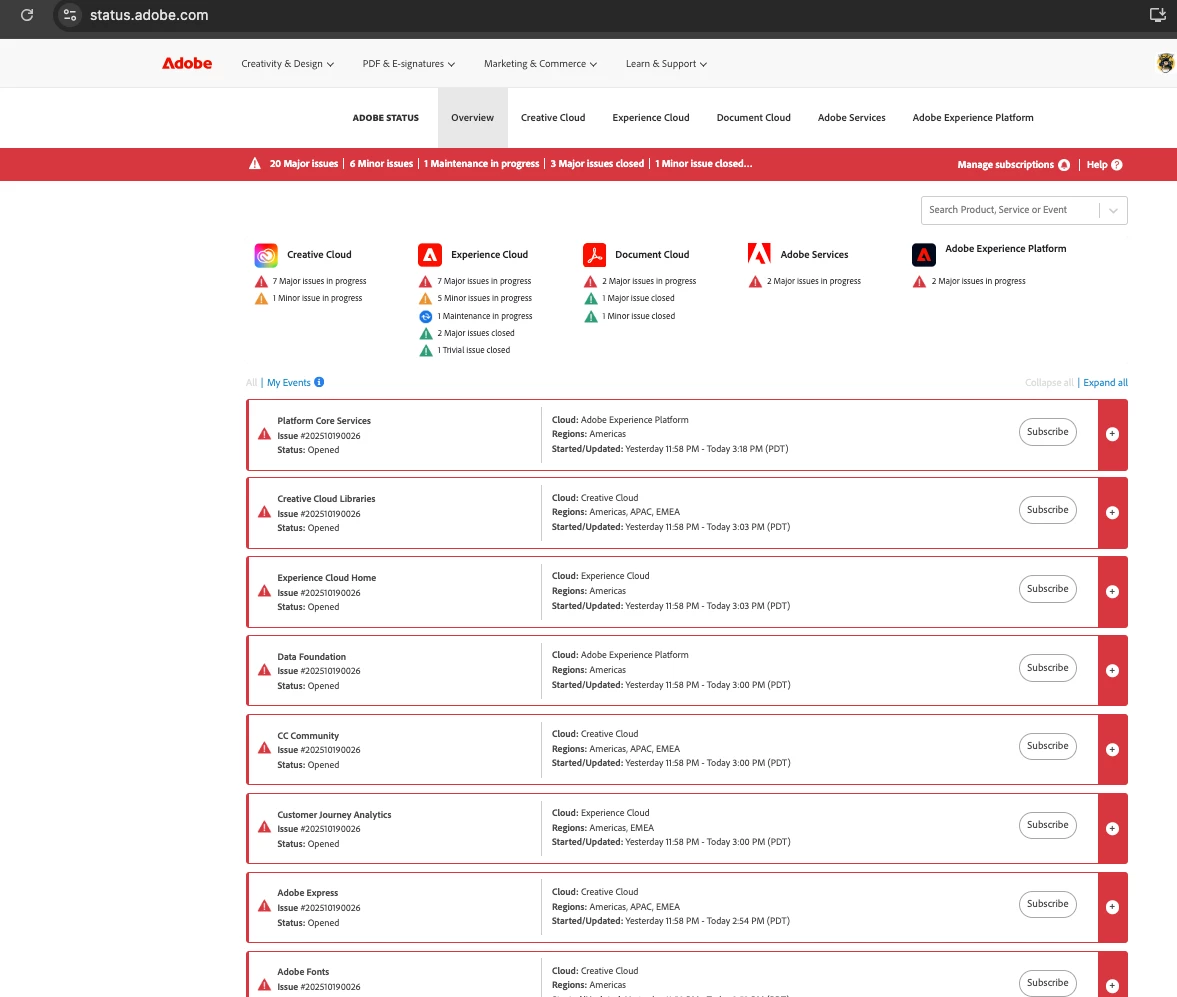The width and height of the screenshot is (1177, 997).
Task: Open the Marketing & Commerce dropdown menu
Action: click(x=540, y=64)
